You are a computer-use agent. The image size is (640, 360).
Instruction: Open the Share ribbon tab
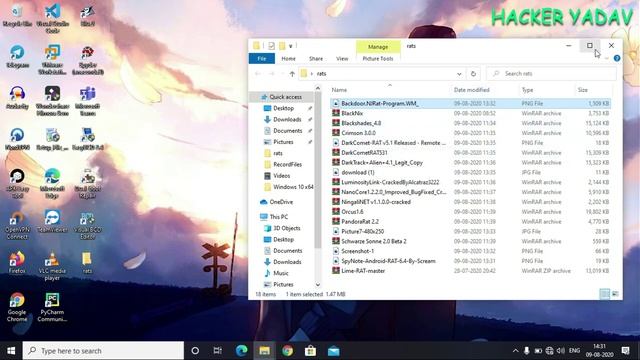coord(316,58)
